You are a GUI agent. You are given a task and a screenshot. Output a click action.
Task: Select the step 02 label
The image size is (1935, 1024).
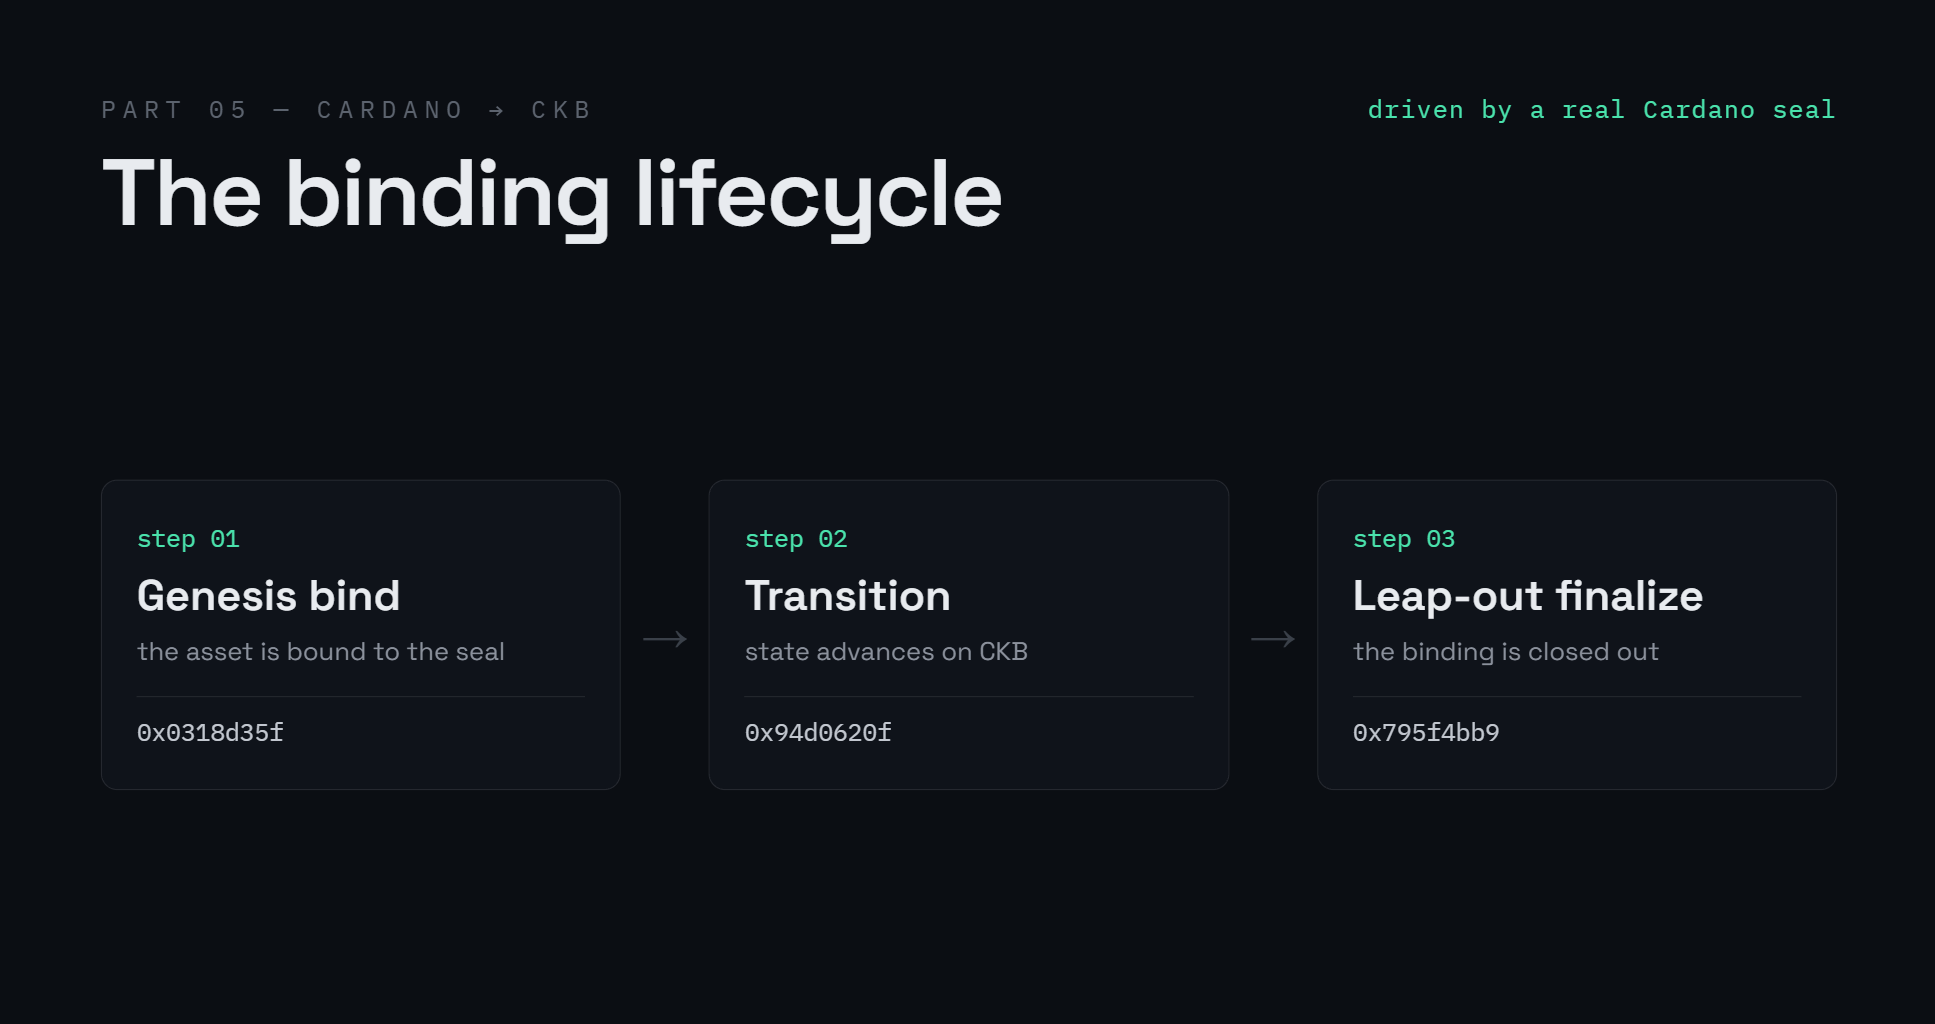click(796, 539)
